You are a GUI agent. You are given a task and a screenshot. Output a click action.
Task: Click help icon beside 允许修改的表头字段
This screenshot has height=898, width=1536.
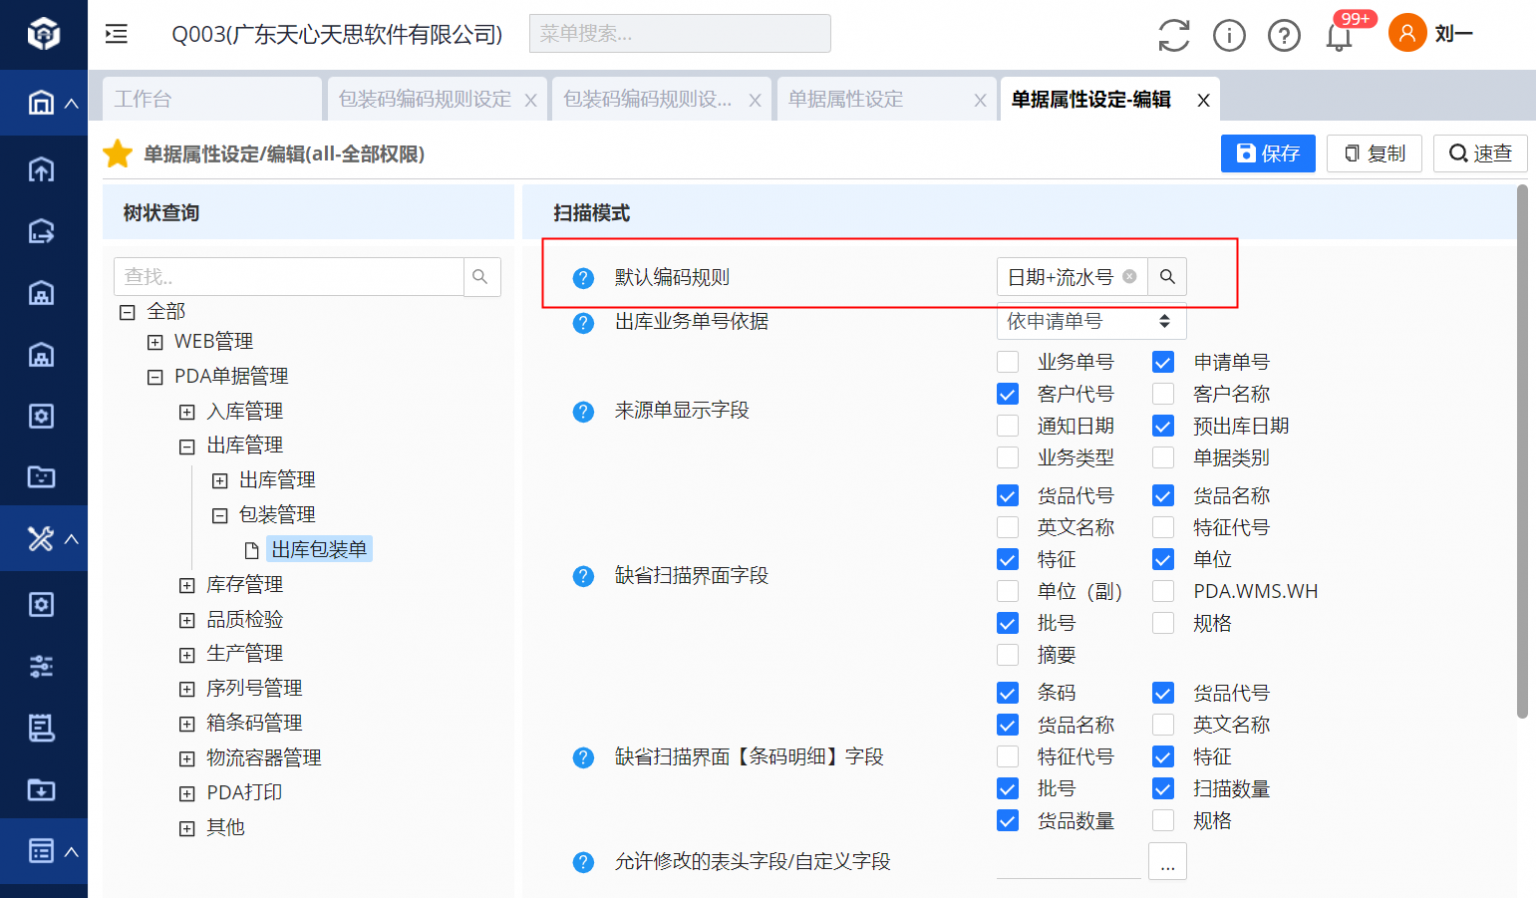pos(583,862)
